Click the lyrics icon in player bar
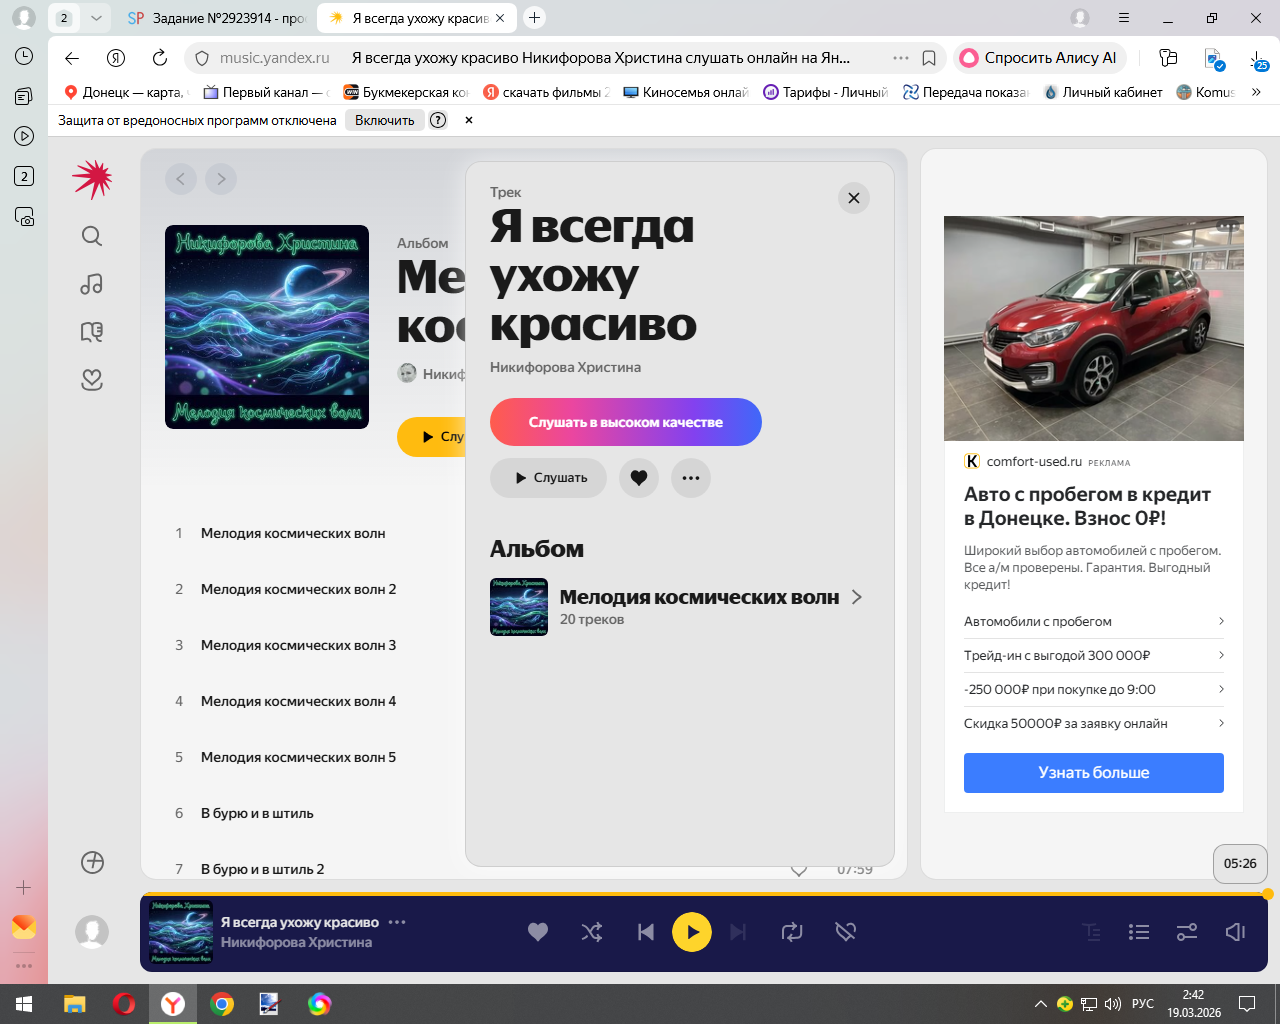 (1091, 932)
